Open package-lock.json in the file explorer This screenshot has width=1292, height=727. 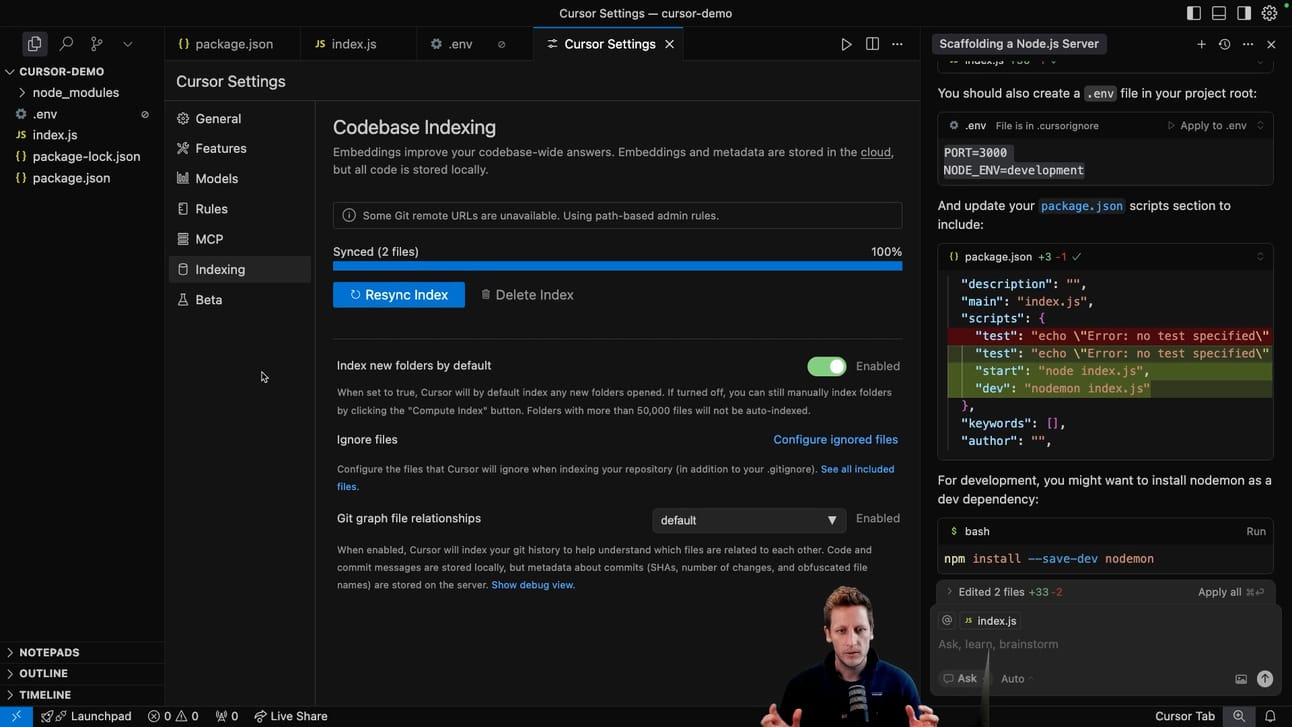(82, 156)
